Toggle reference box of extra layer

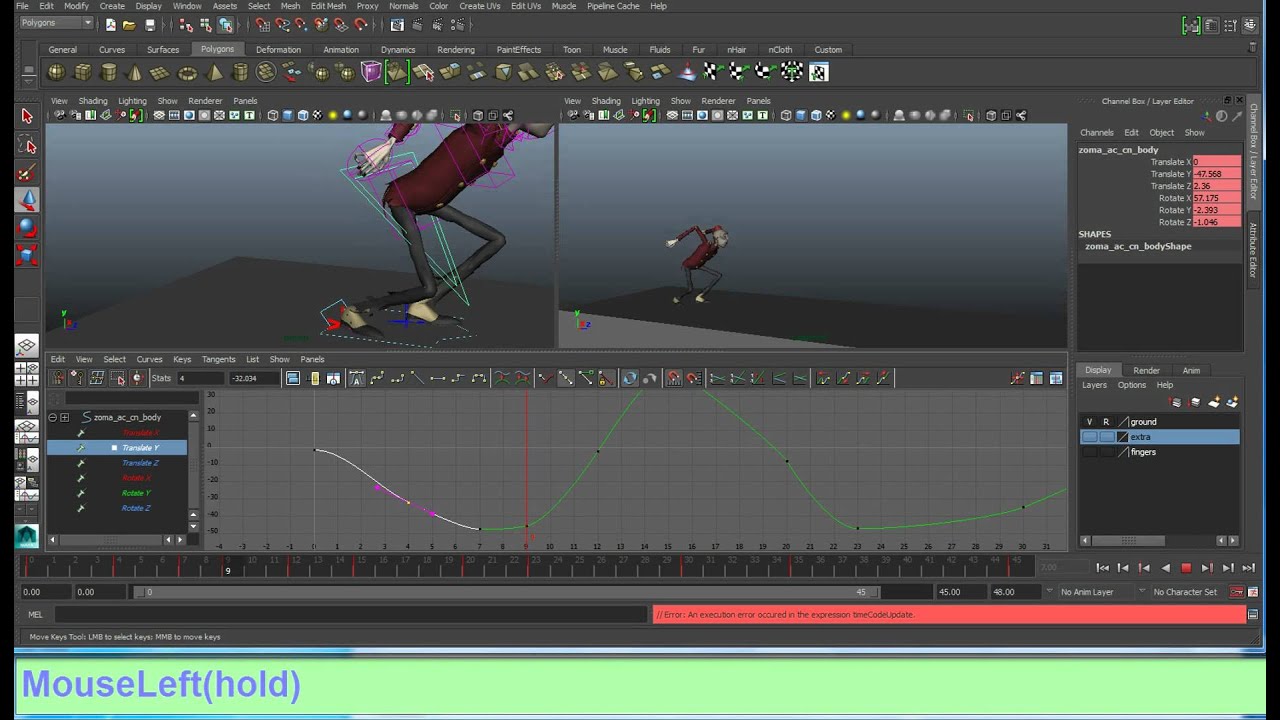click(1106, 437)
